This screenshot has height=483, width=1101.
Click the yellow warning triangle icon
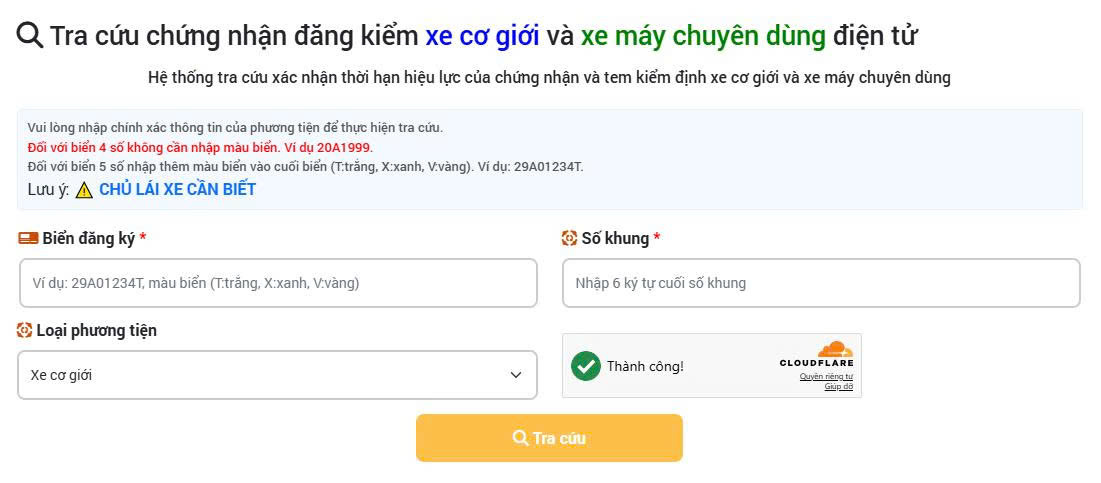(x=84, y=190)
